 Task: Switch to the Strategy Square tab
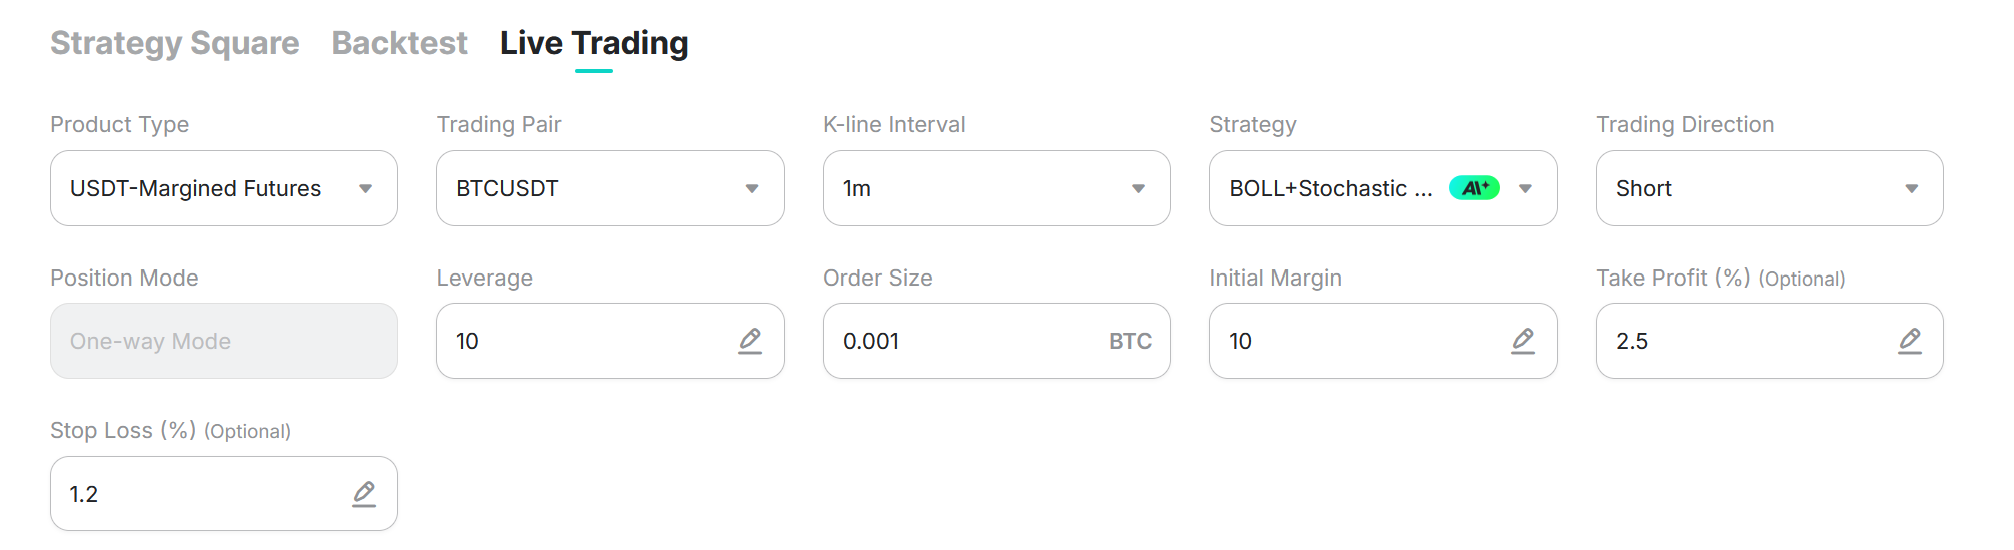[x=175, y=43]
